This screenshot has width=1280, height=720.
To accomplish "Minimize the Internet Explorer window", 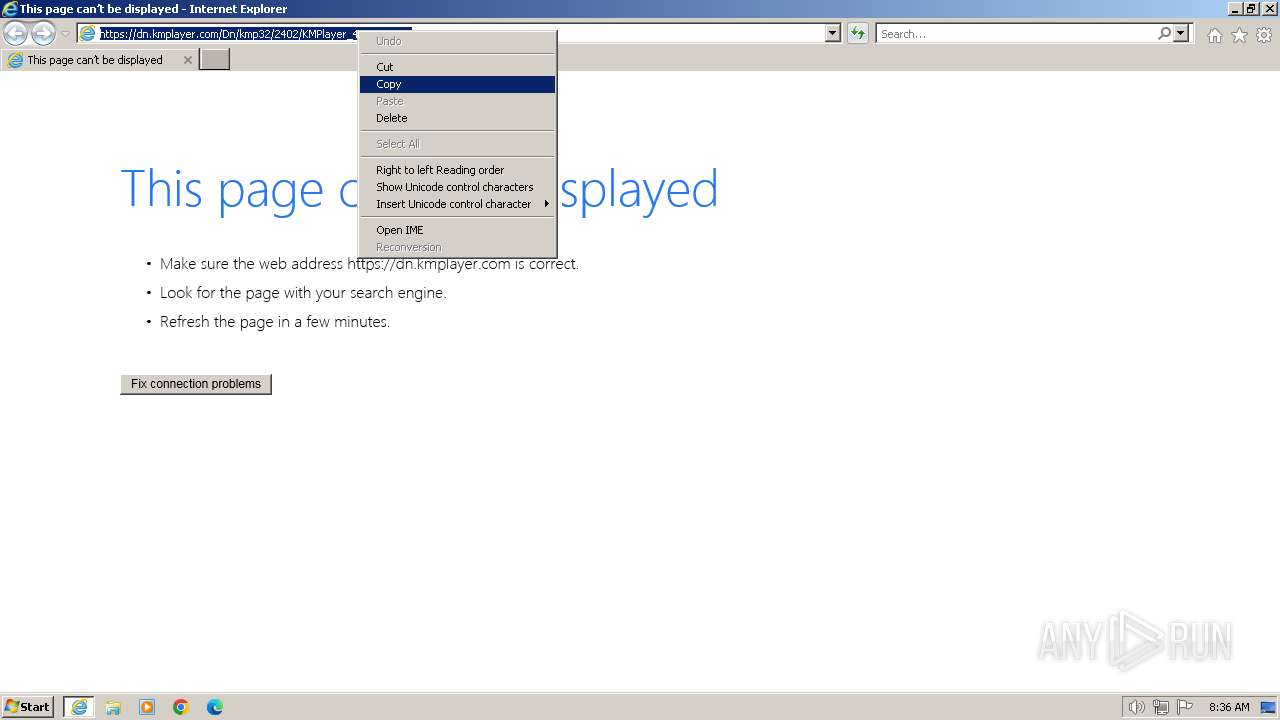I will click(x=1236, y=8).
